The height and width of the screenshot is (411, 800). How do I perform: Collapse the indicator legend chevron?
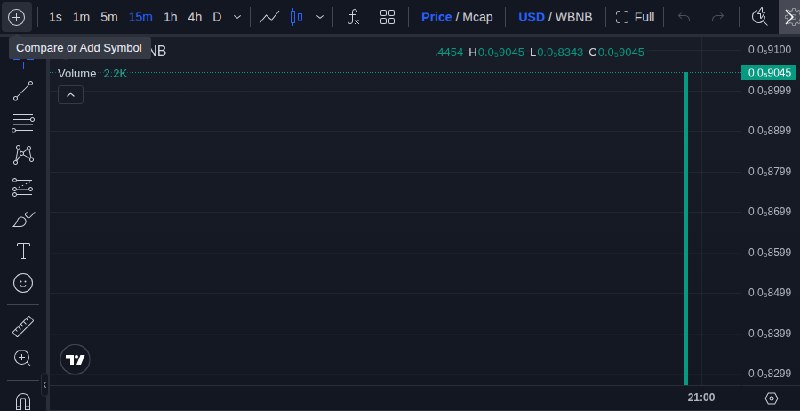point(71,95)
